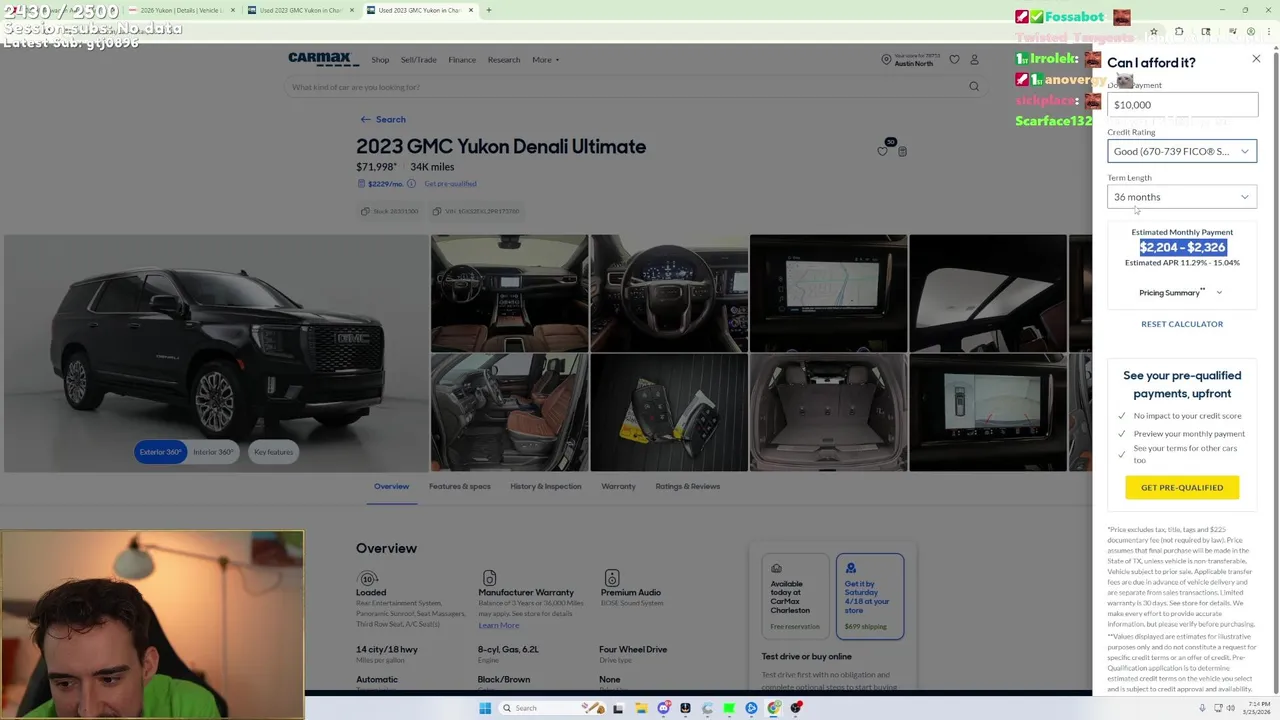
Task: Switch to Interior 360° view
Action: point(213,452)
